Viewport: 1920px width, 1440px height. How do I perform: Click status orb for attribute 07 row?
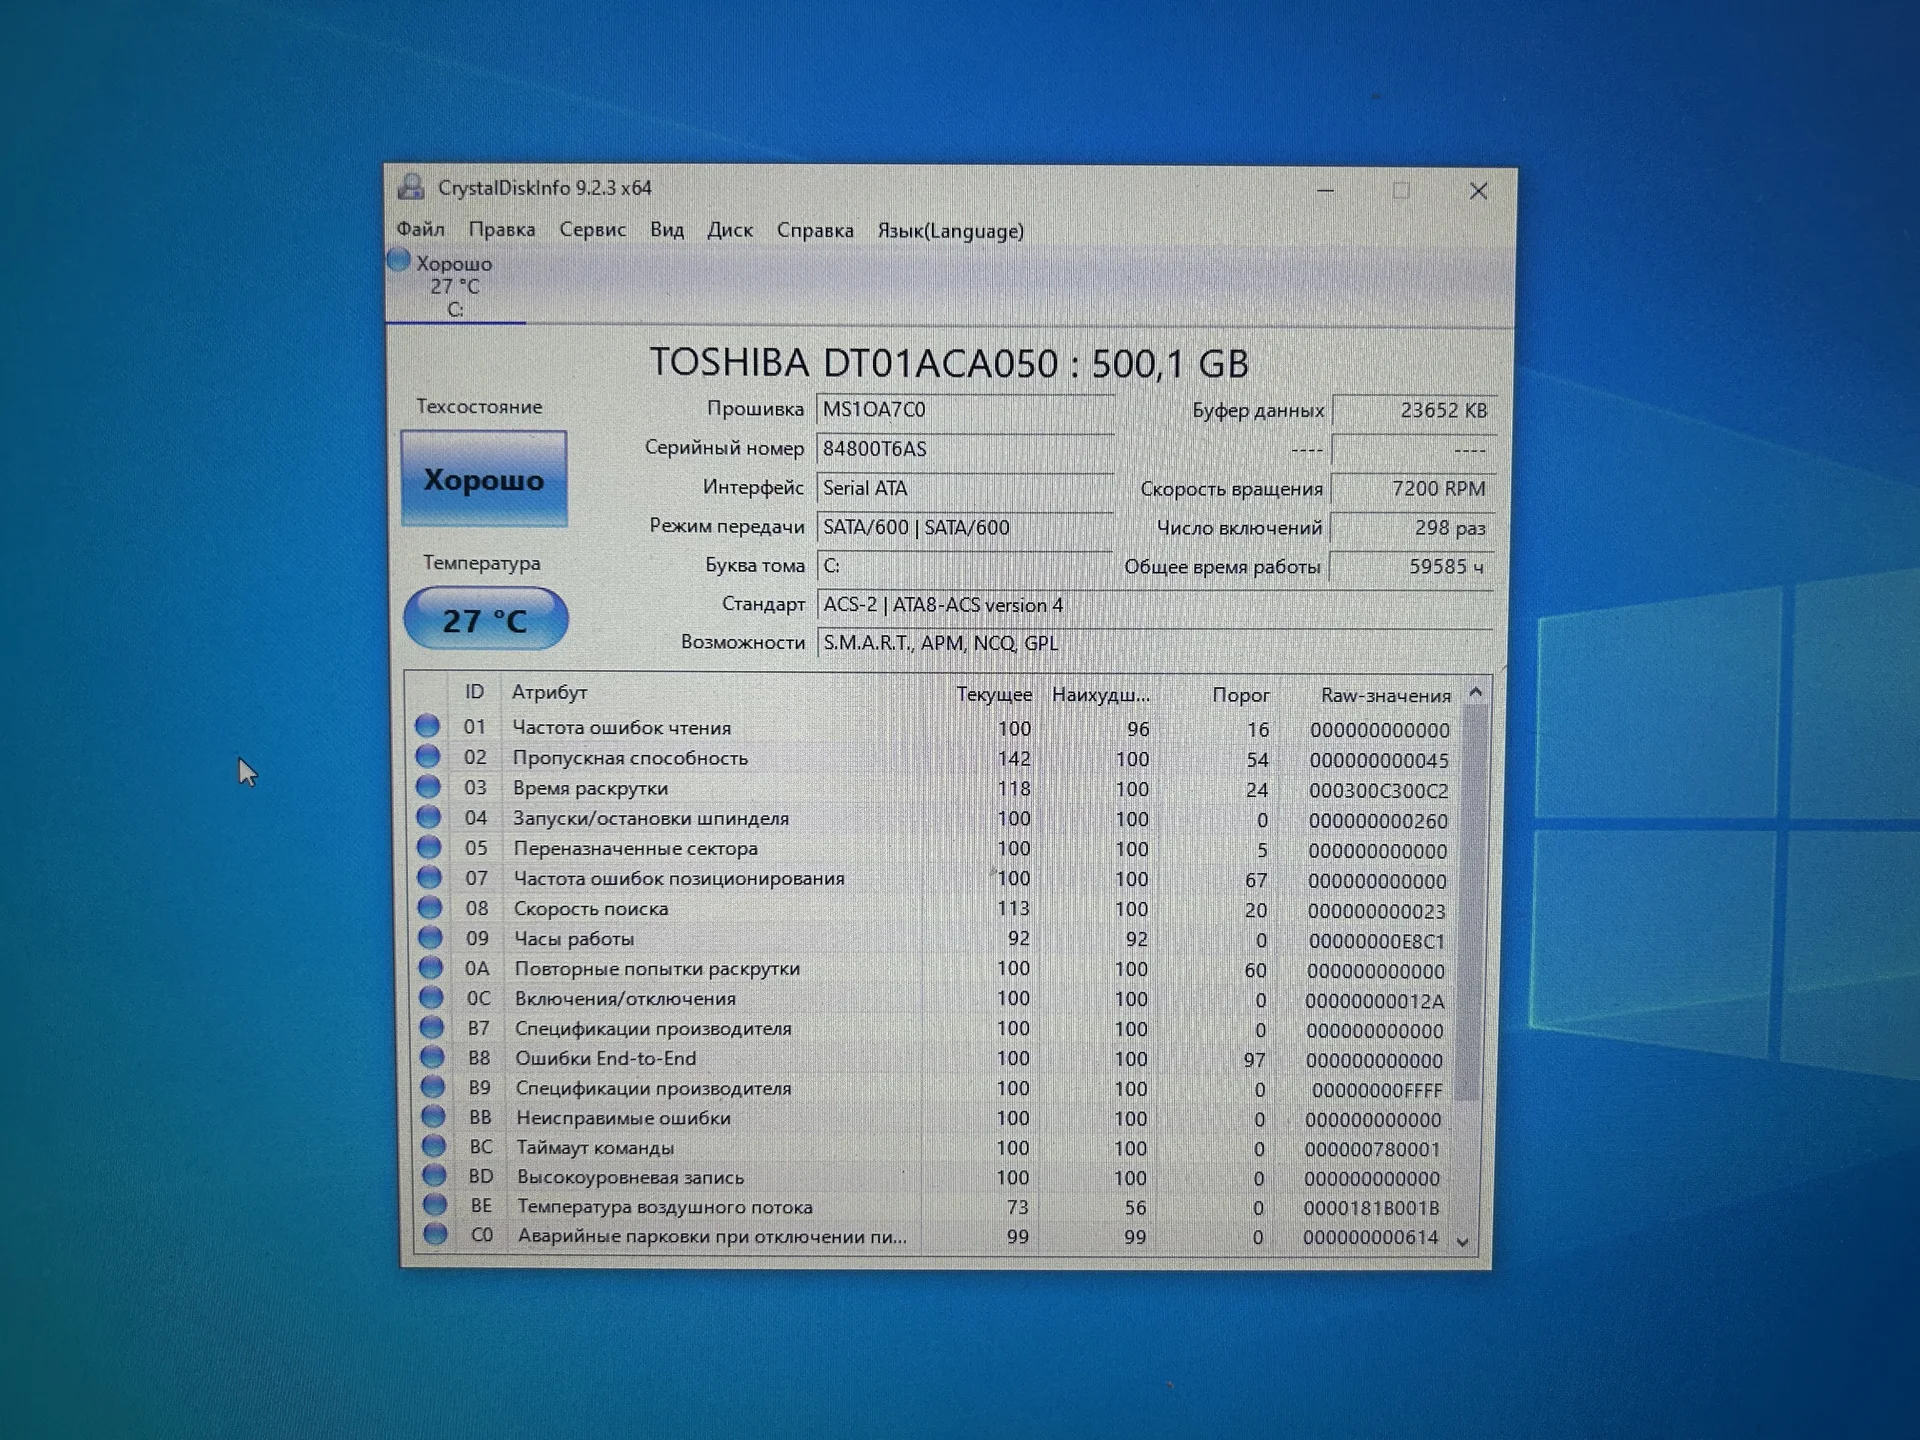click(430, 877)
